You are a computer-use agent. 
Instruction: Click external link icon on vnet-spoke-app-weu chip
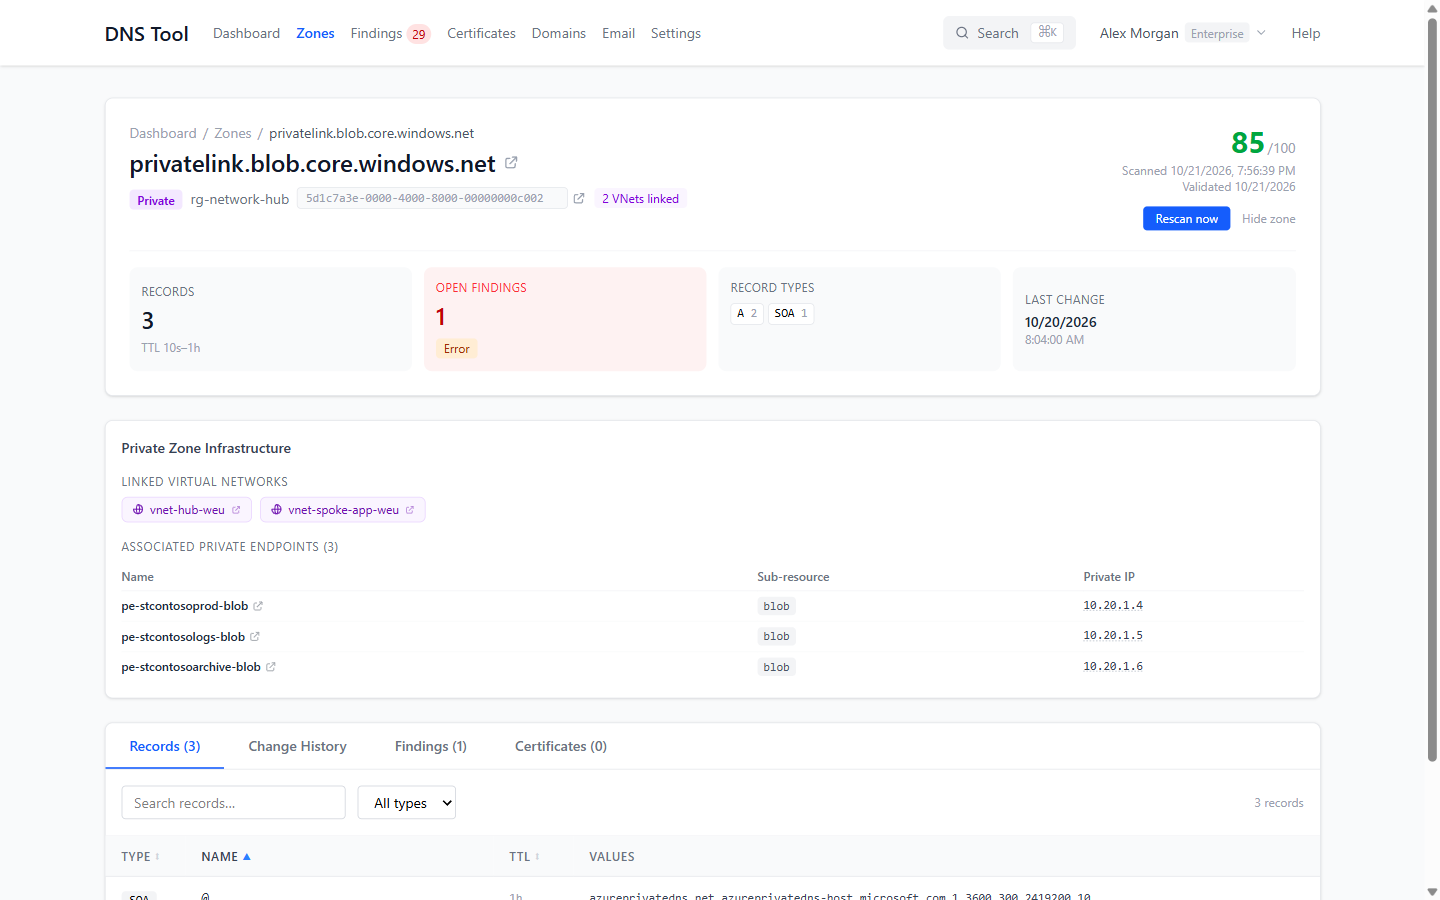coord(410,510)
